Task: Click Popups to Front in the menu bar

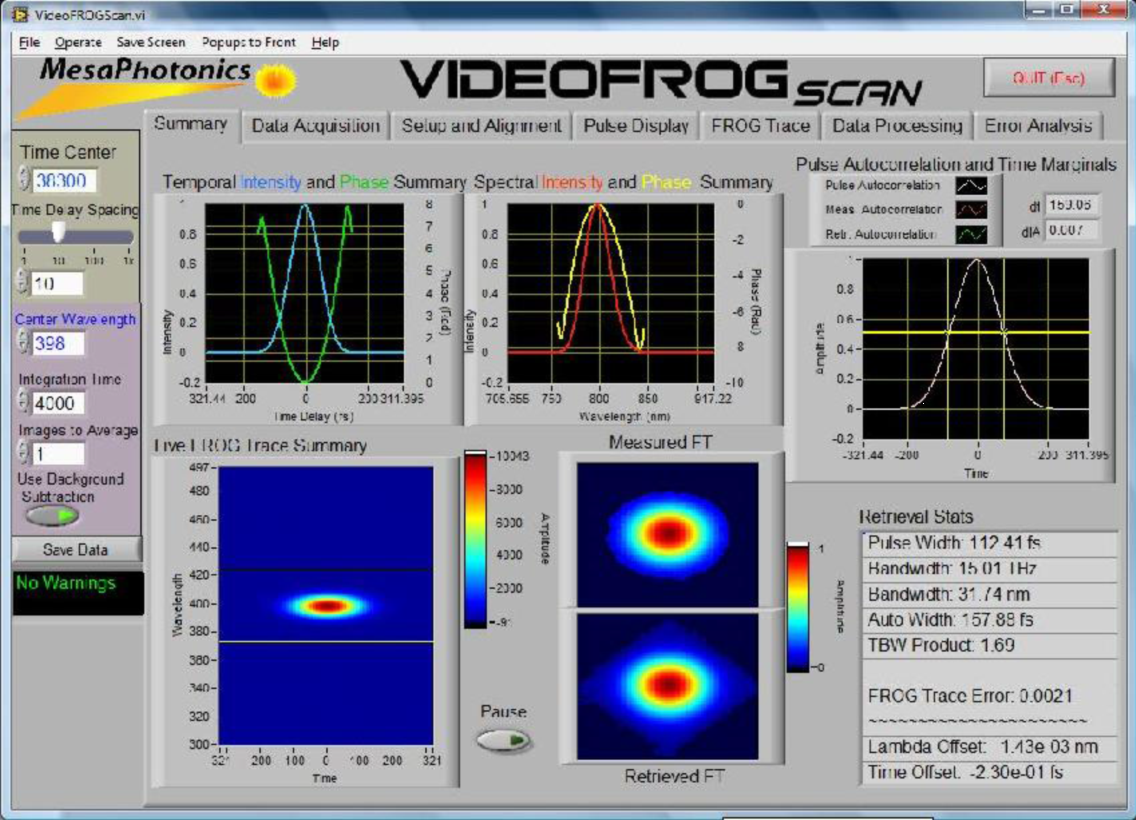Action: [248, 42]
